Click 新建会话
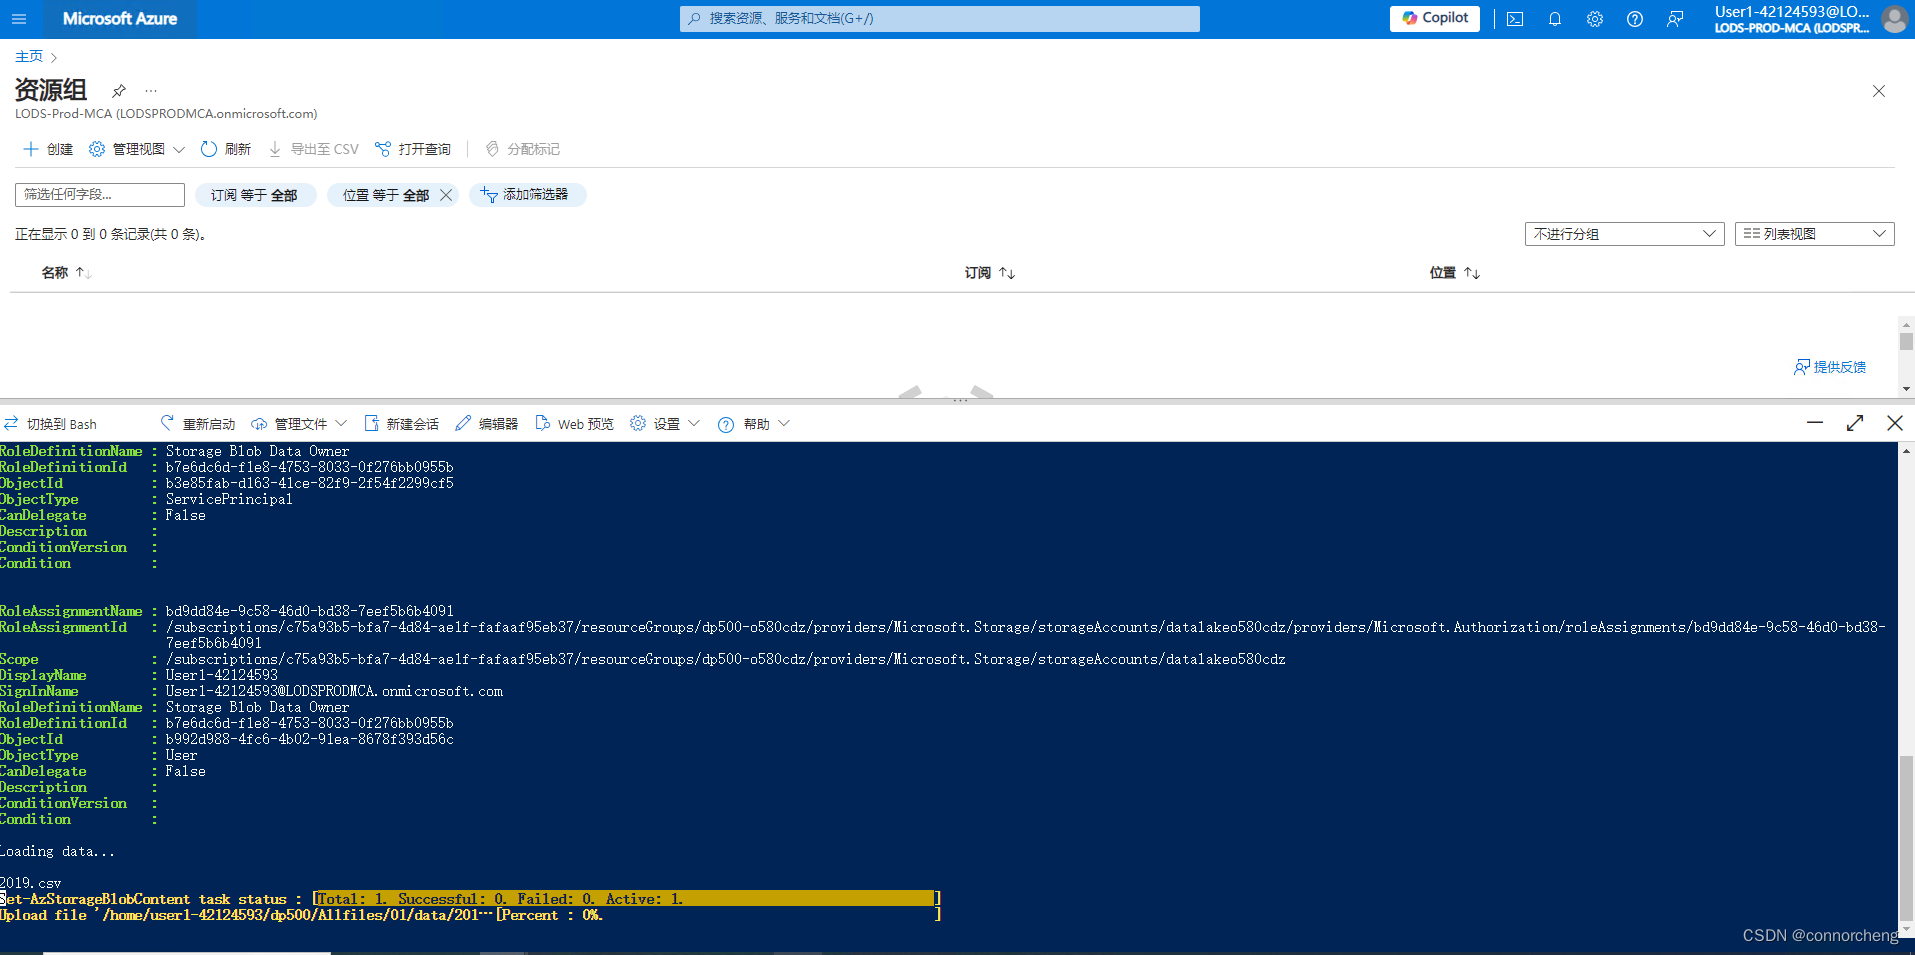 pos(401,424)
